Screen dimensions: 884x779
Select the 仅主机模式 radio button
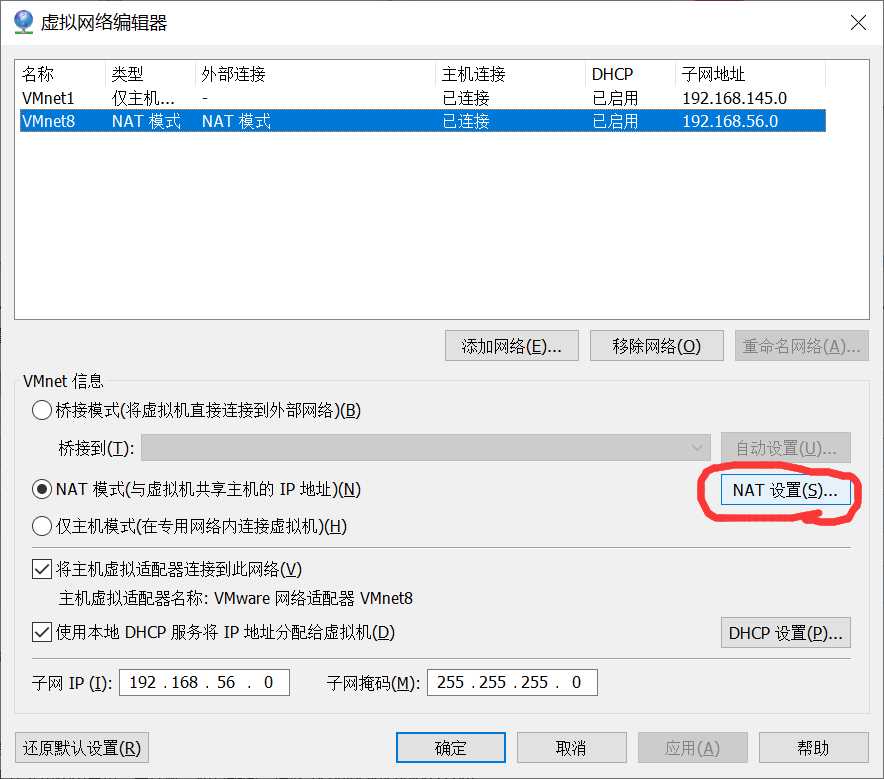pos(42,526)
